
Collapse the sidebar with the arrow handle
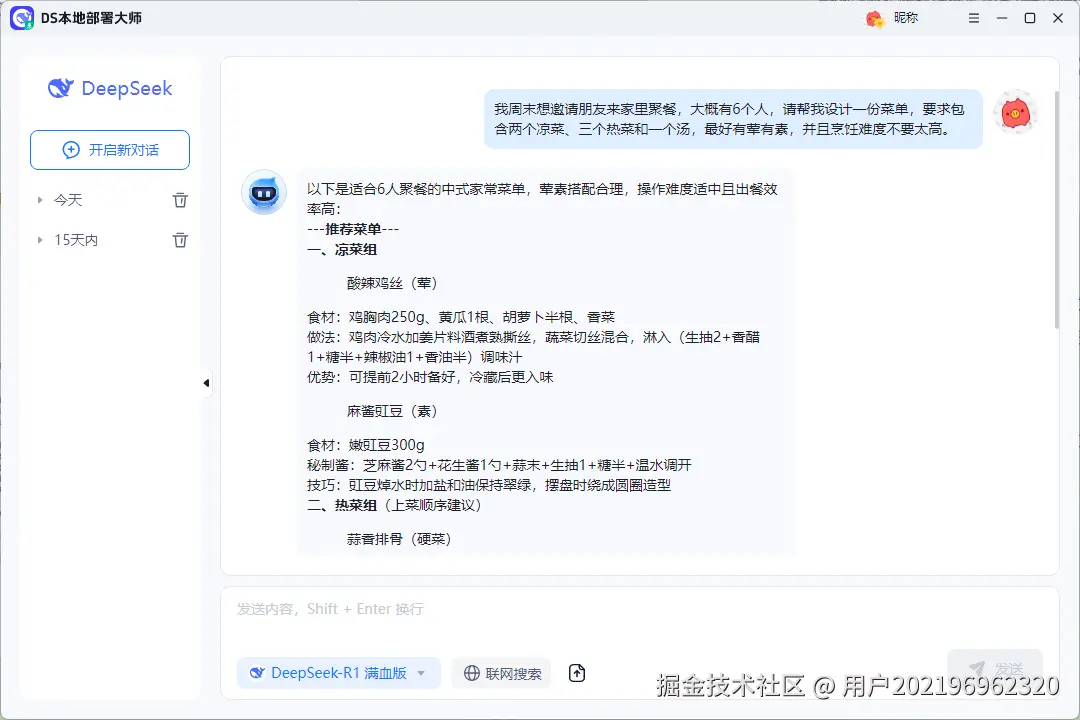click(x=205, y=382)
